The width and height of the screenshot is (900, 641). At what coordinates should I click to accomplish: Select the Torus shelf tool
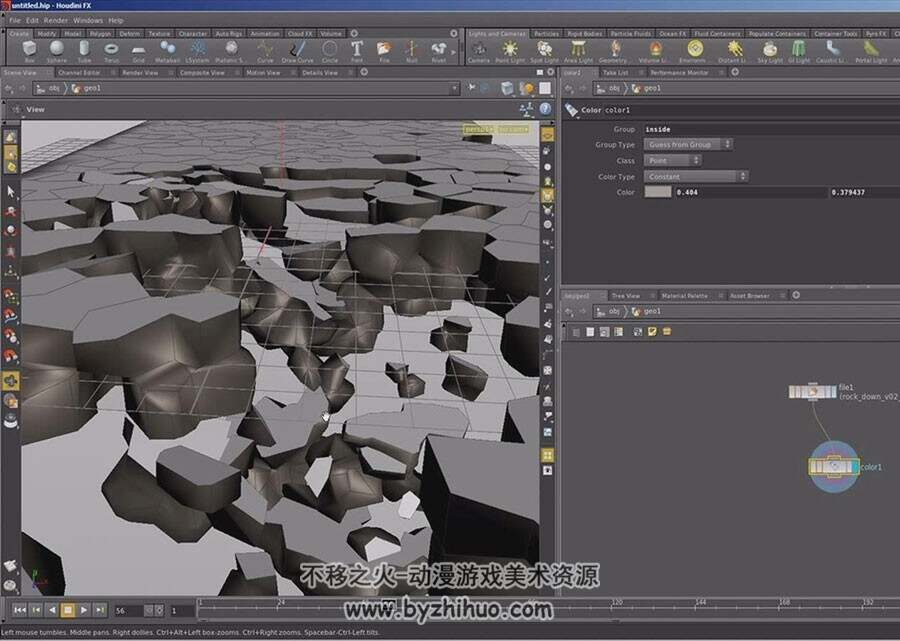click(x=111, y=51)
